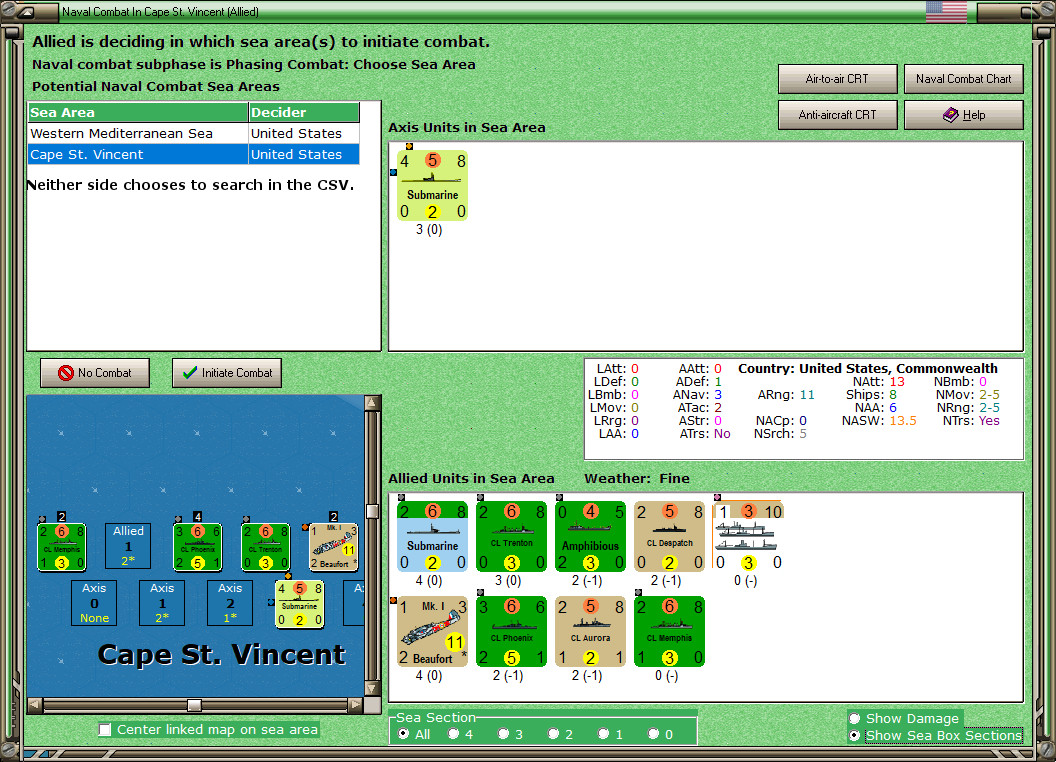Click the United States flag icon
This screenshot has width=1056, height=762.
946,11
